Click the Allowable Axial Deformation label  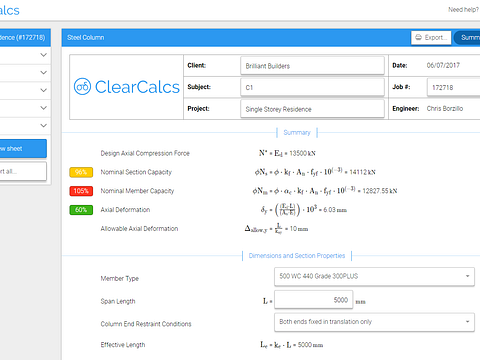pyautogui.click(x=139, y=229)
